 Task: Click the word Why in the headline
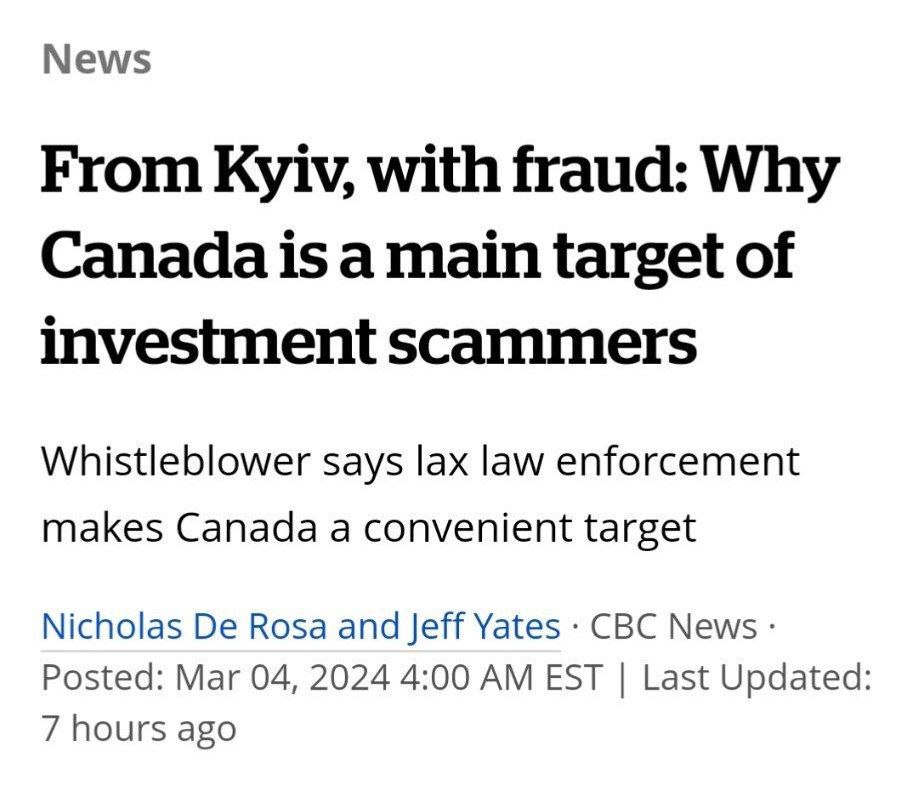768,174
